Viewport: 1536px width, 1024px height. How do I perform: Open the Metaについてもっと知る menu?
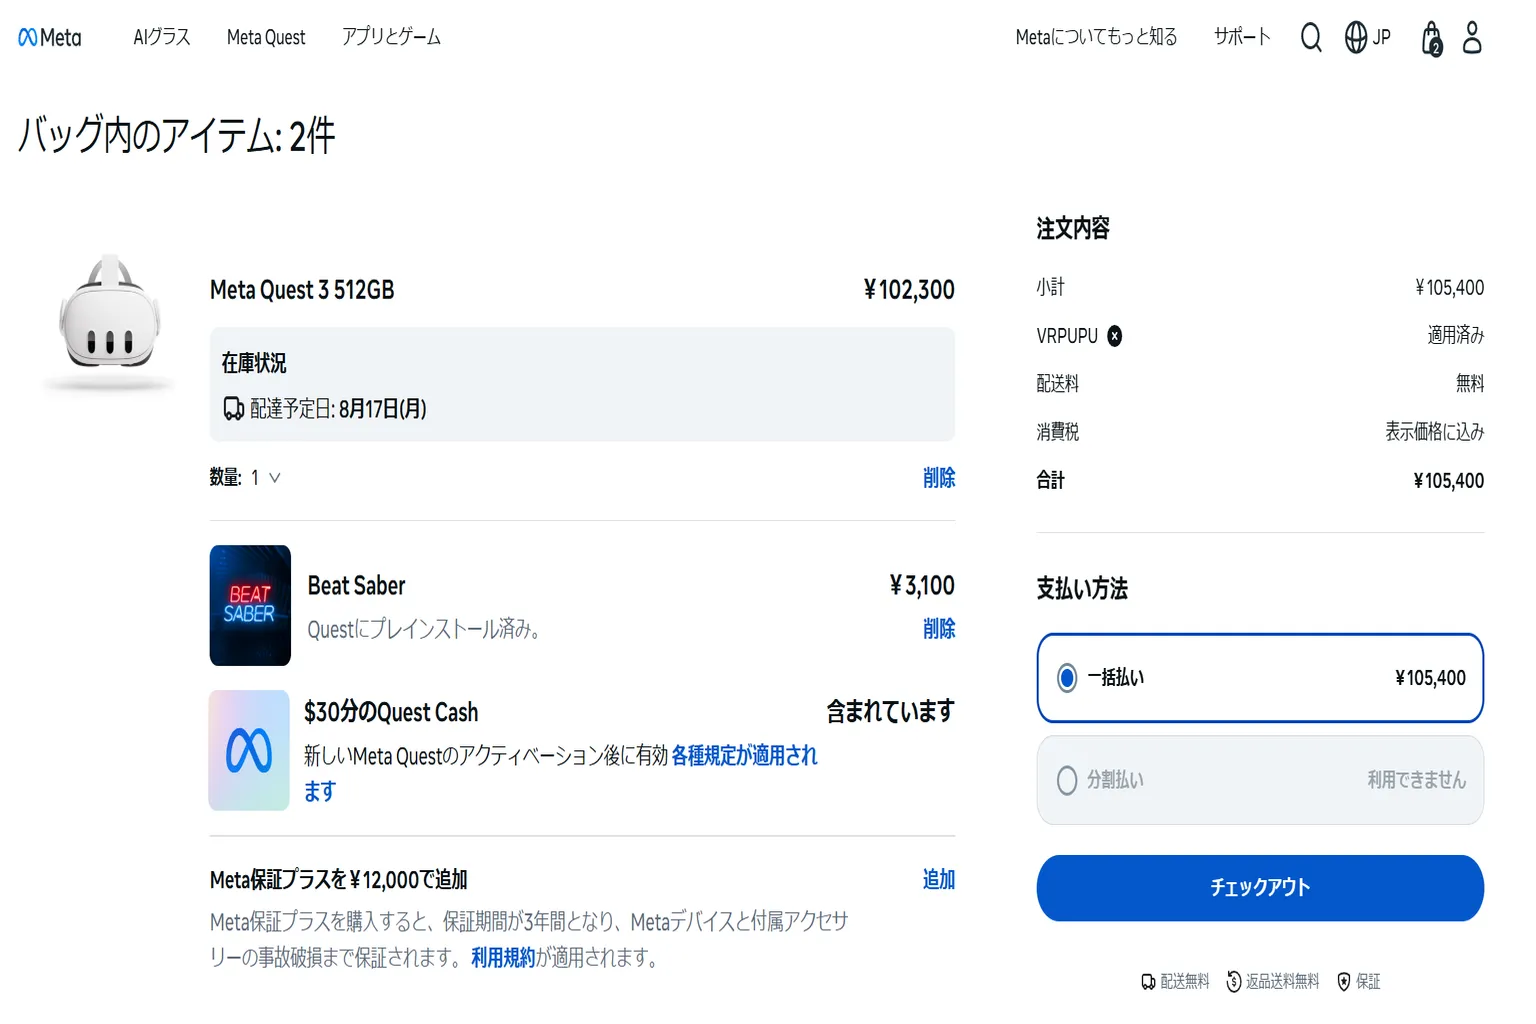[x=1096, y=38]
